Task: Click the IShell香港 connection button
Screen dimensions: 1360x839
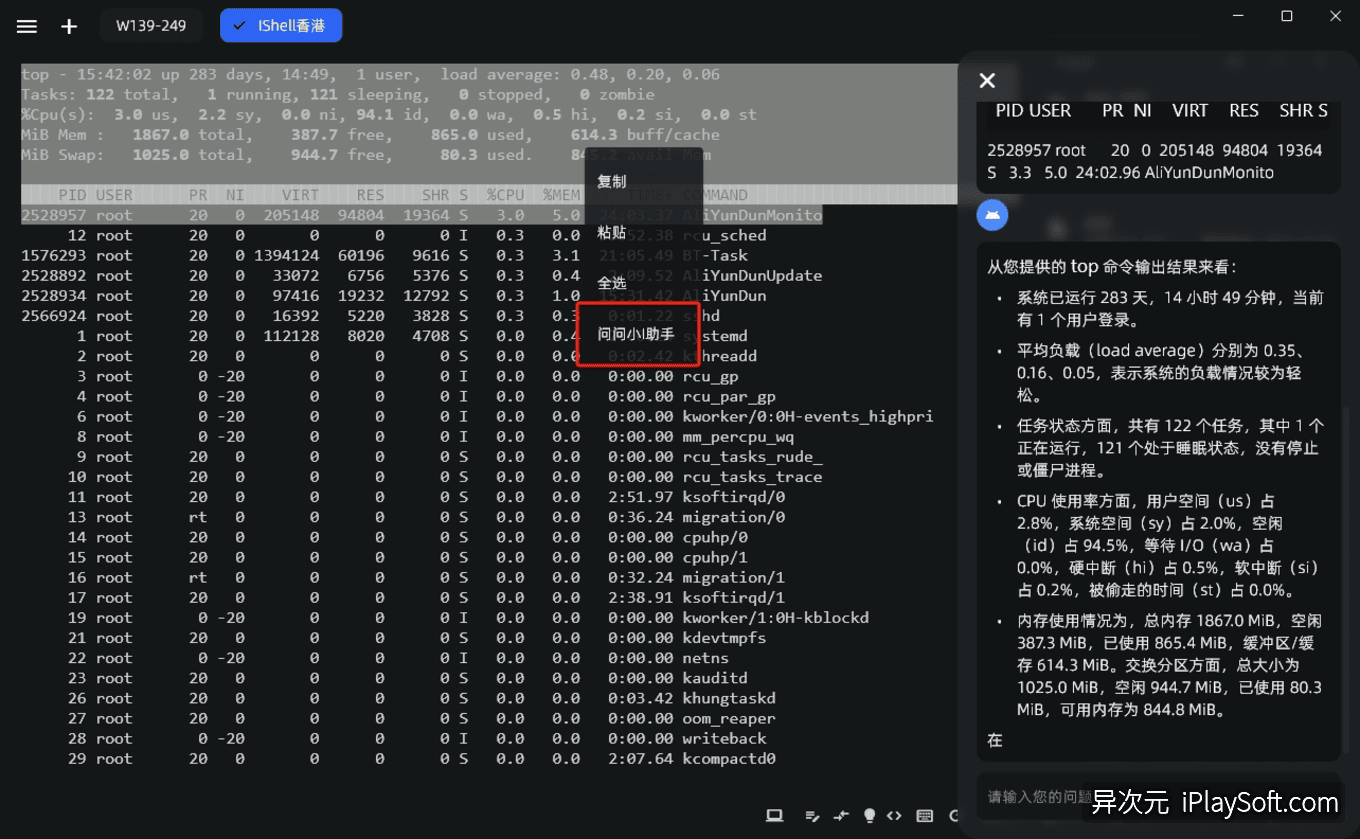Action: 281,26
